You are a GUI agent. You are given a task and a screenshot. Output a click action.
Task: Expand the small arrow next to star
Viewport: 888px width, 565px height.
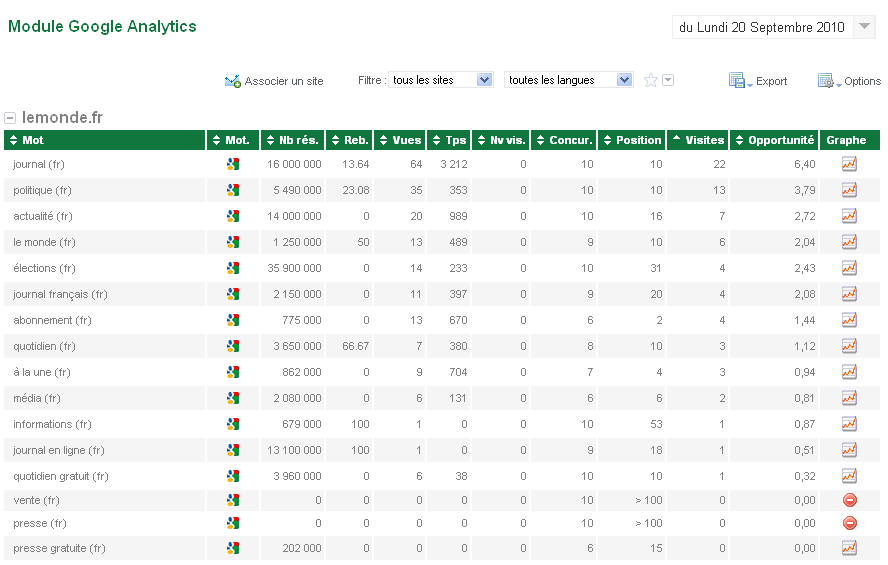tap(668, 81)
